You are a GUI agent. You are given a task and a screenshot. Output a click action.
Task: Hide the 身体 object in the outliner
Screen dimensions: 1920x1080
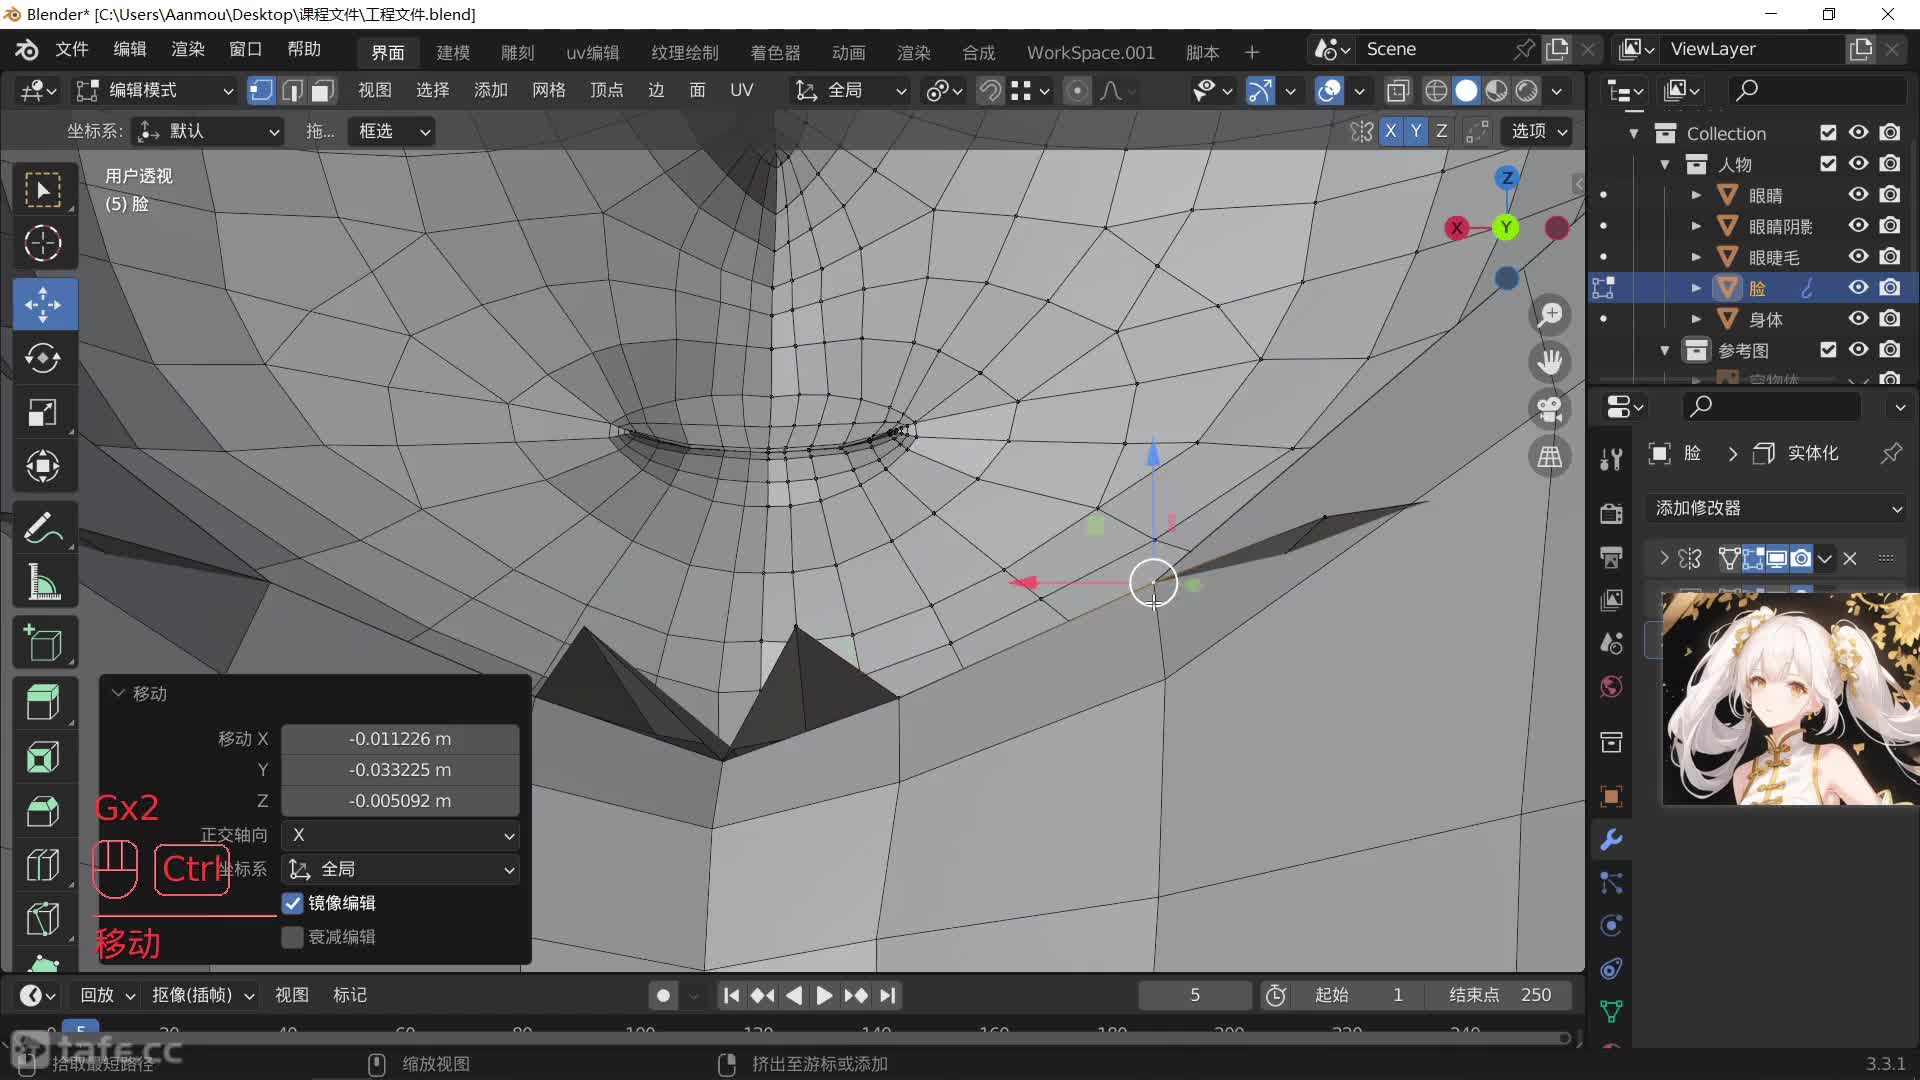coord(1858,319)
